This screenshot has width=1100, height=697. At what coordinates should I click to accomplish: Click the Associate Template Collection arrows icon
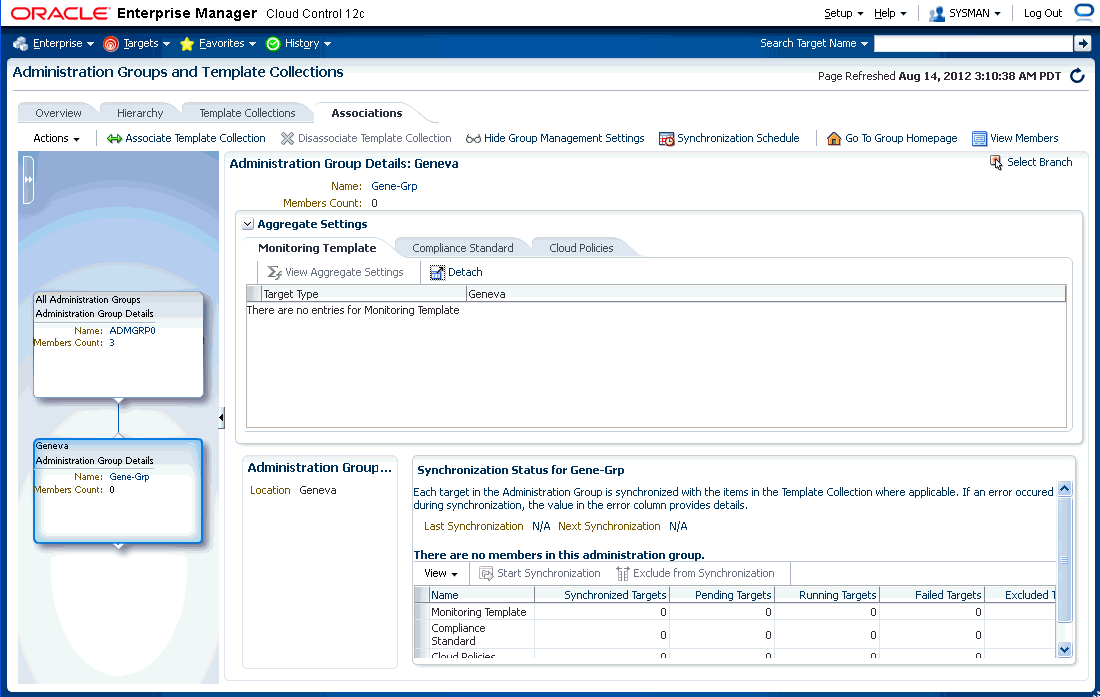pos(114,138)
